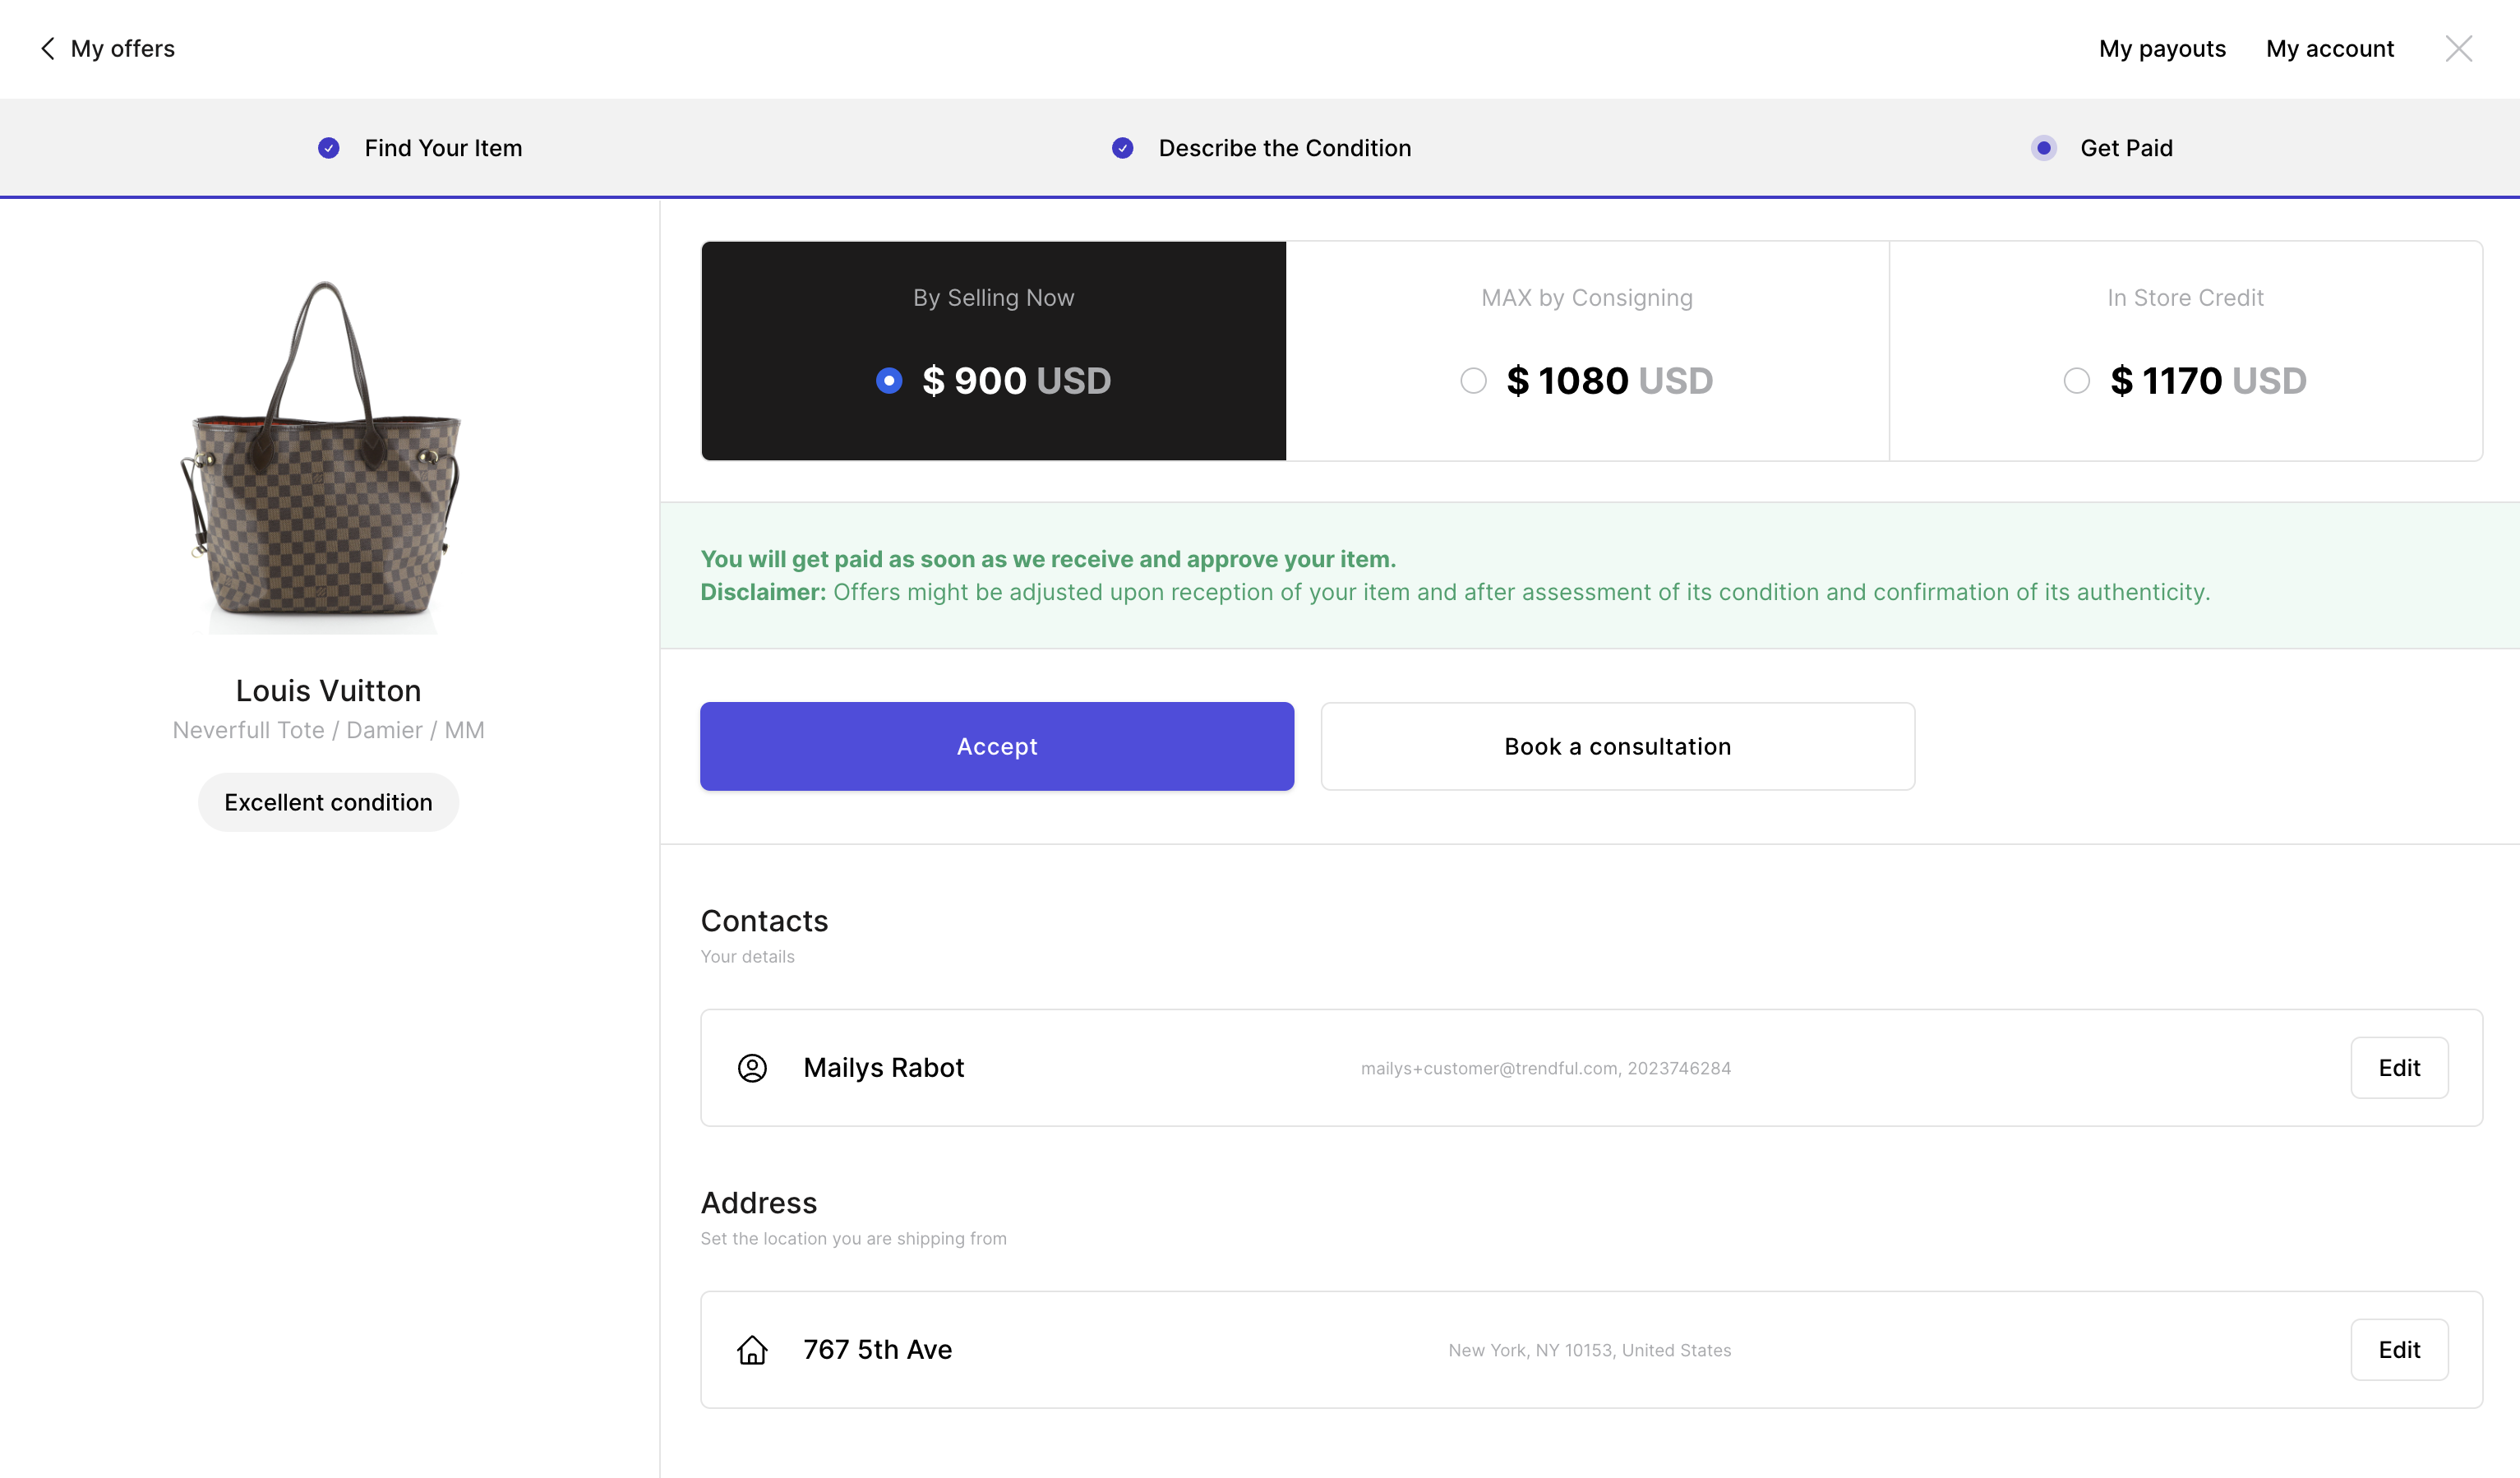Accept the offer
Image resolution: width=2520 pixels, height=1478 pixels.
(997, 746)
